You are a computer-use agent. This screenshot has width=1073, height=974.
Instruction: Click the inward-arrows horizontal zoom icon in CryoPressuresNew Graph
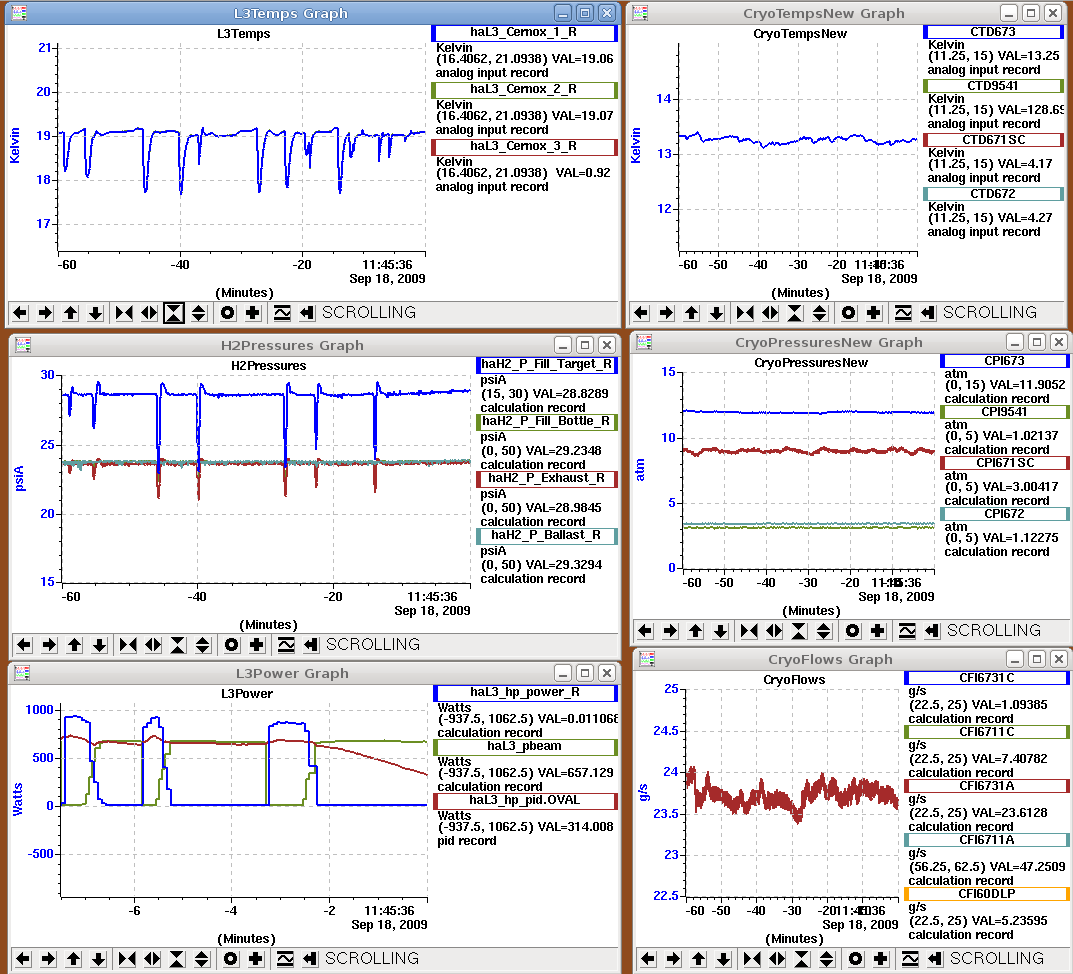[749, 630]
